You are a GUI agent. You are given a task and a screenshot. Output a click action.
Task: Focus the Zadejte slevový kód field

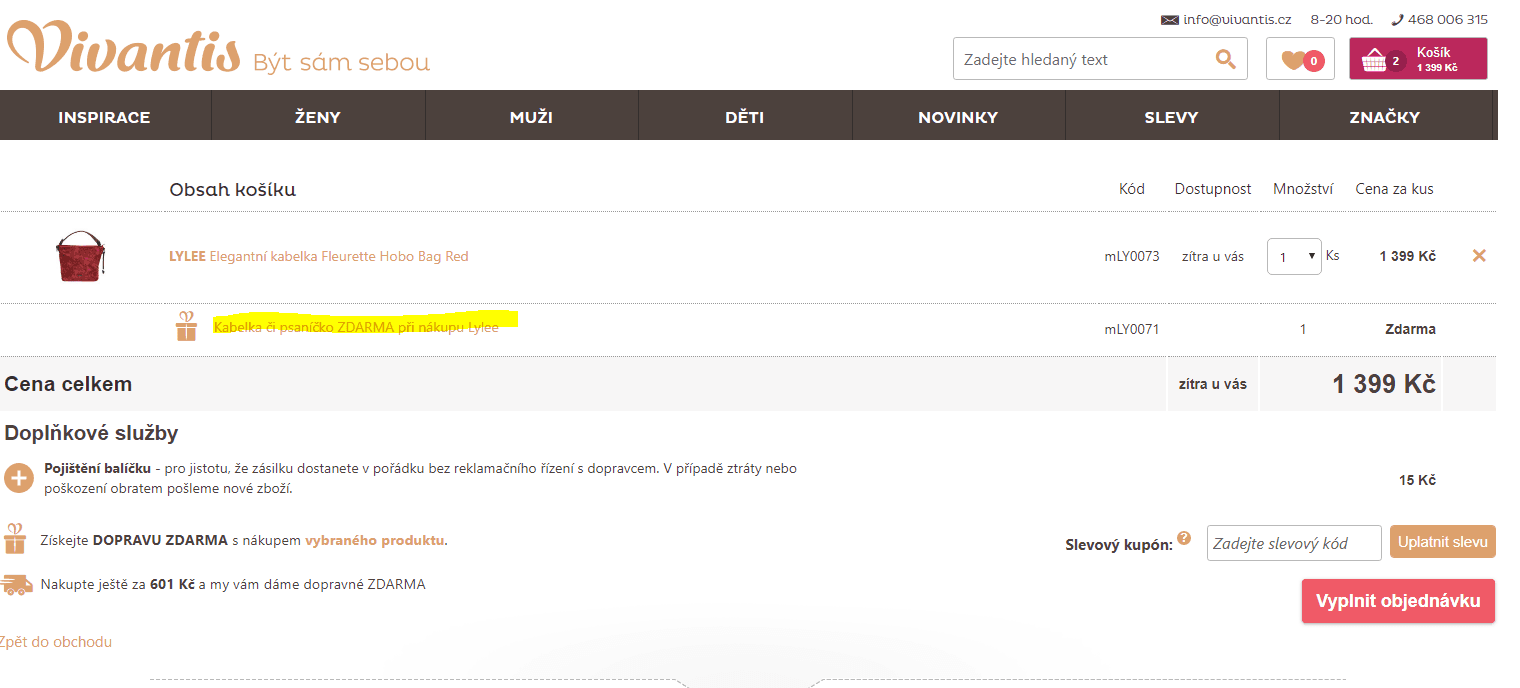pyautogui.click(x=1293, y=543)
